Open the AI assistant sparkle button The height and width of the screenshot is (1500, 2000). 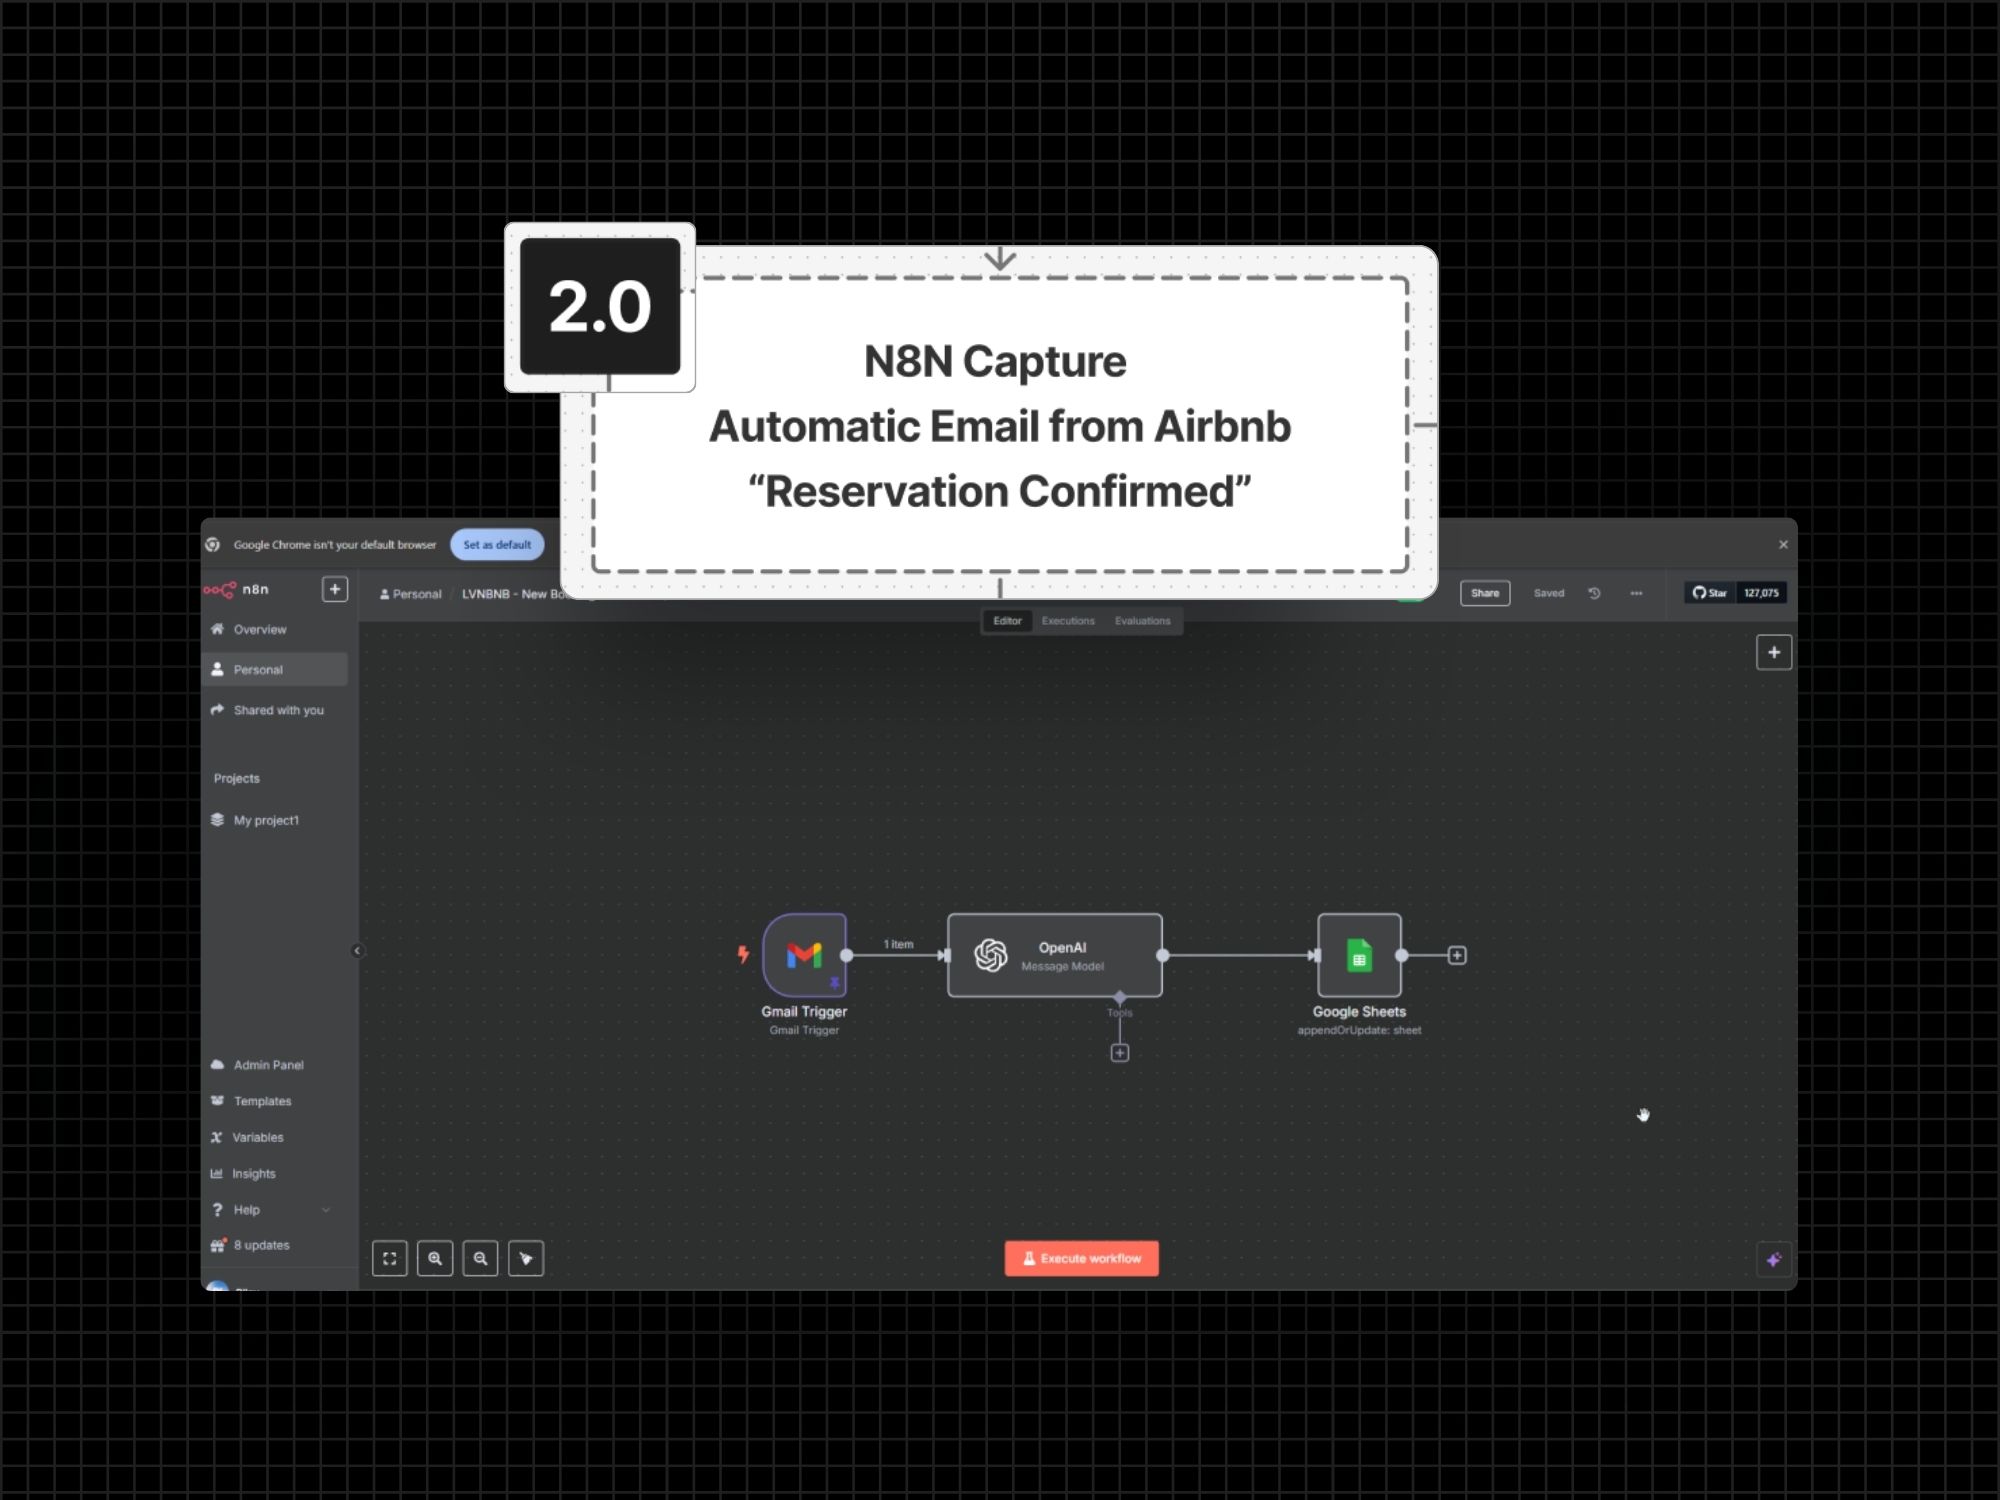1773,1259
